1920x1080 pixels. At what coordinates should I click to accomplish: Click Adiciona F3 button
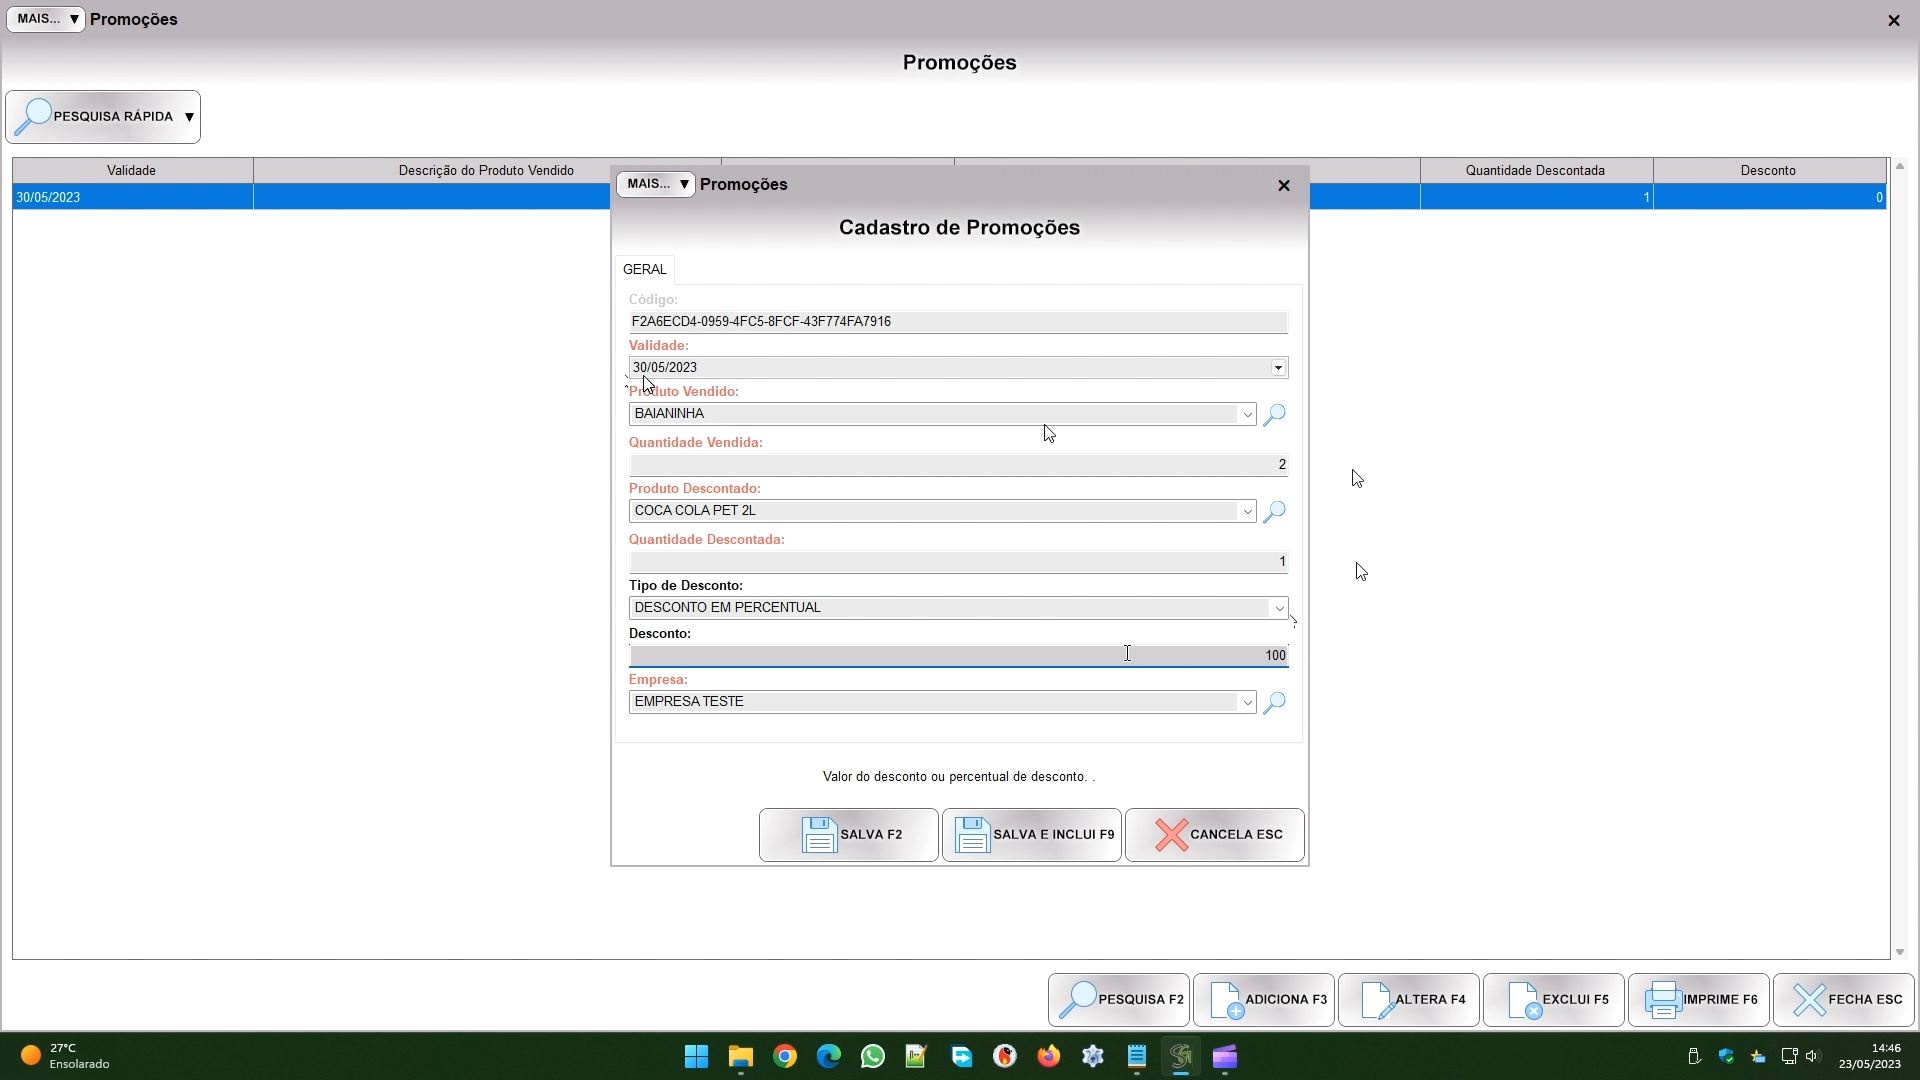click(1264, 1000)
